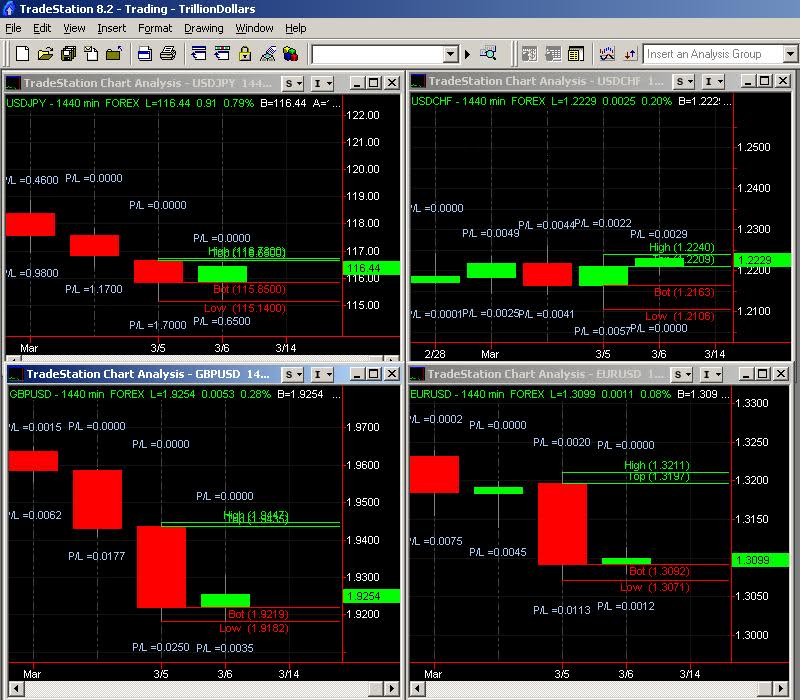Maximize the GBPUSD chart window
This screenshot has height=700, width=800.
374,374
